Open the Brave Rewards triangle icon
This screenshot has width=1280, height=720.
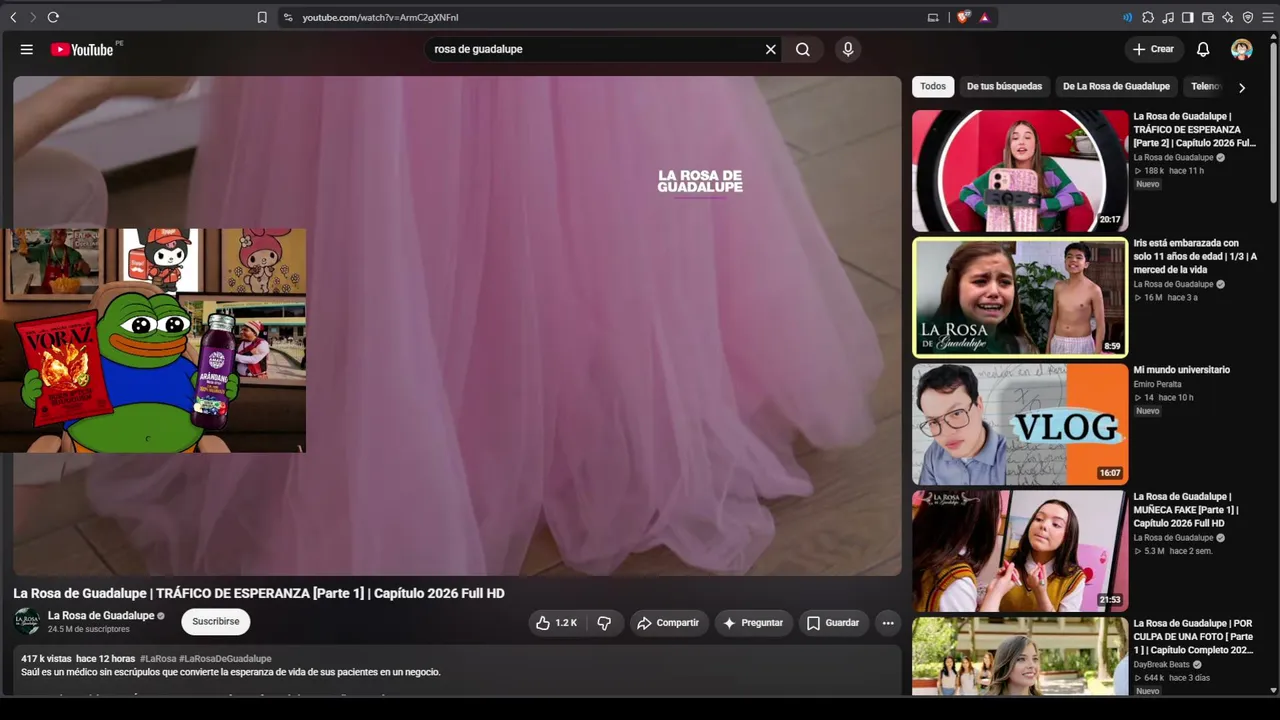point(985,17)
